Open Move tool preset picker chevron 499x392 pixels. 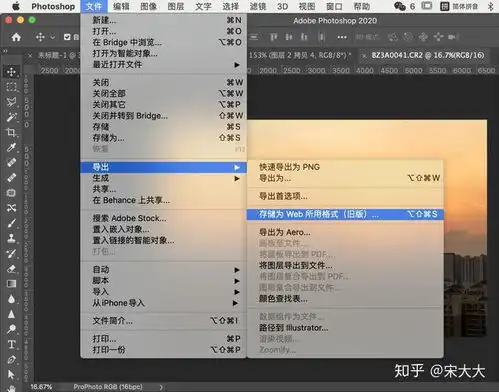click(53, 37)
